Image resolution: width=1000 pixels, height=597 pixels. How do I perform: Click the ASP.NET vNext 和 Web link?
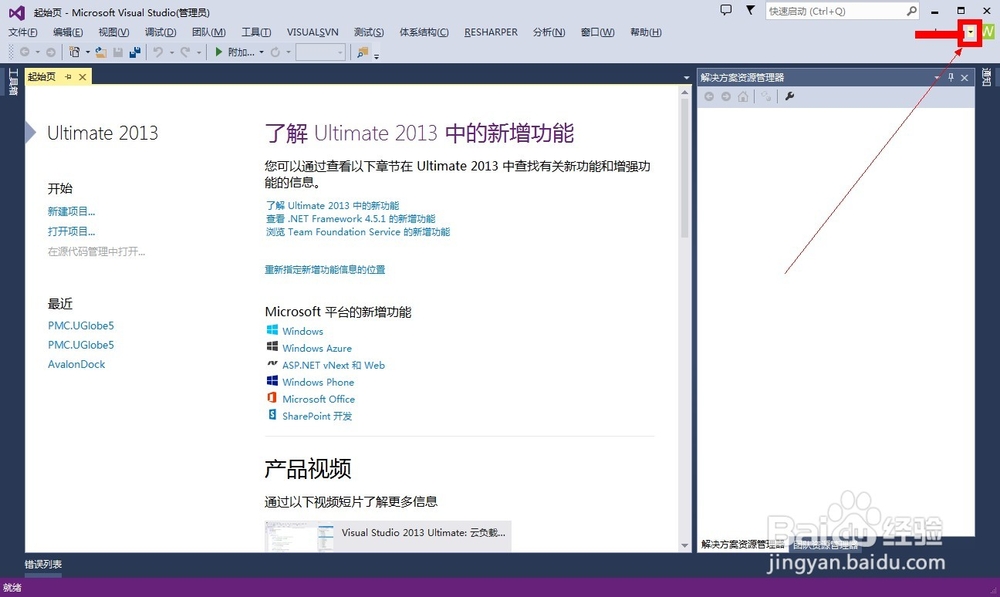pos(334,365)
